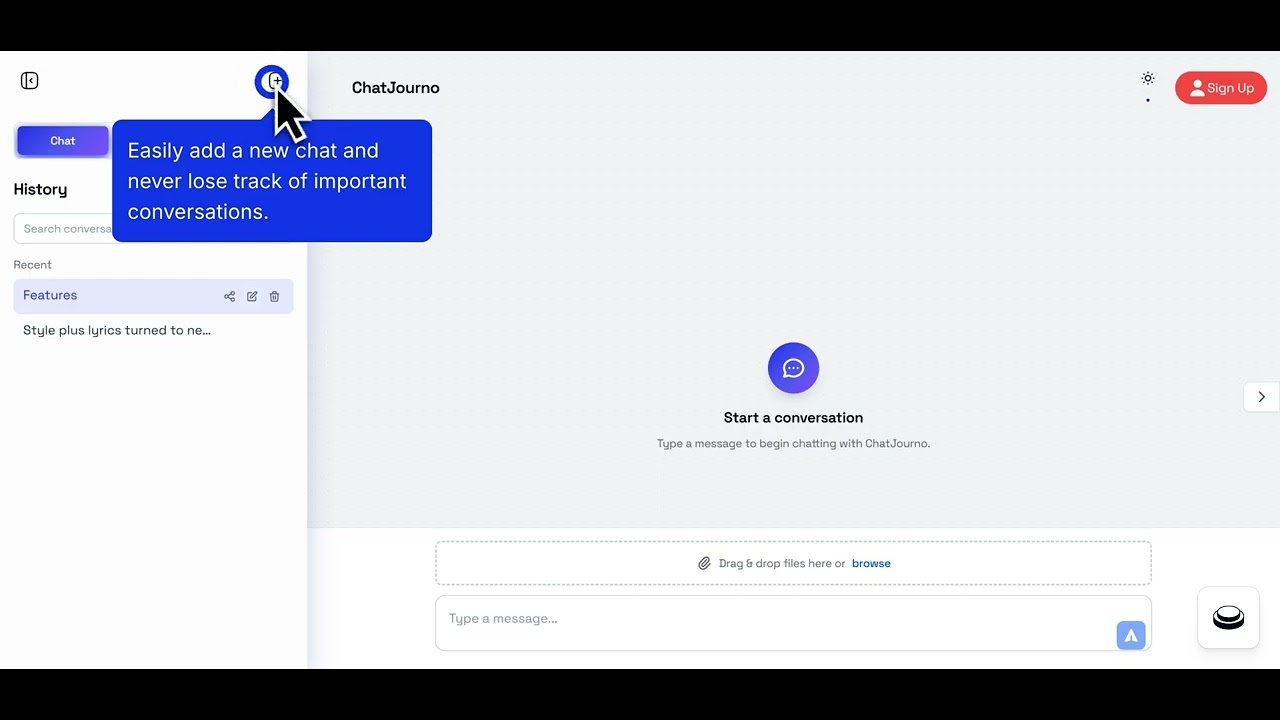Open the floating widget button at bottom right
This screenshot has height=720, width=1280.
click(1228, 618)
